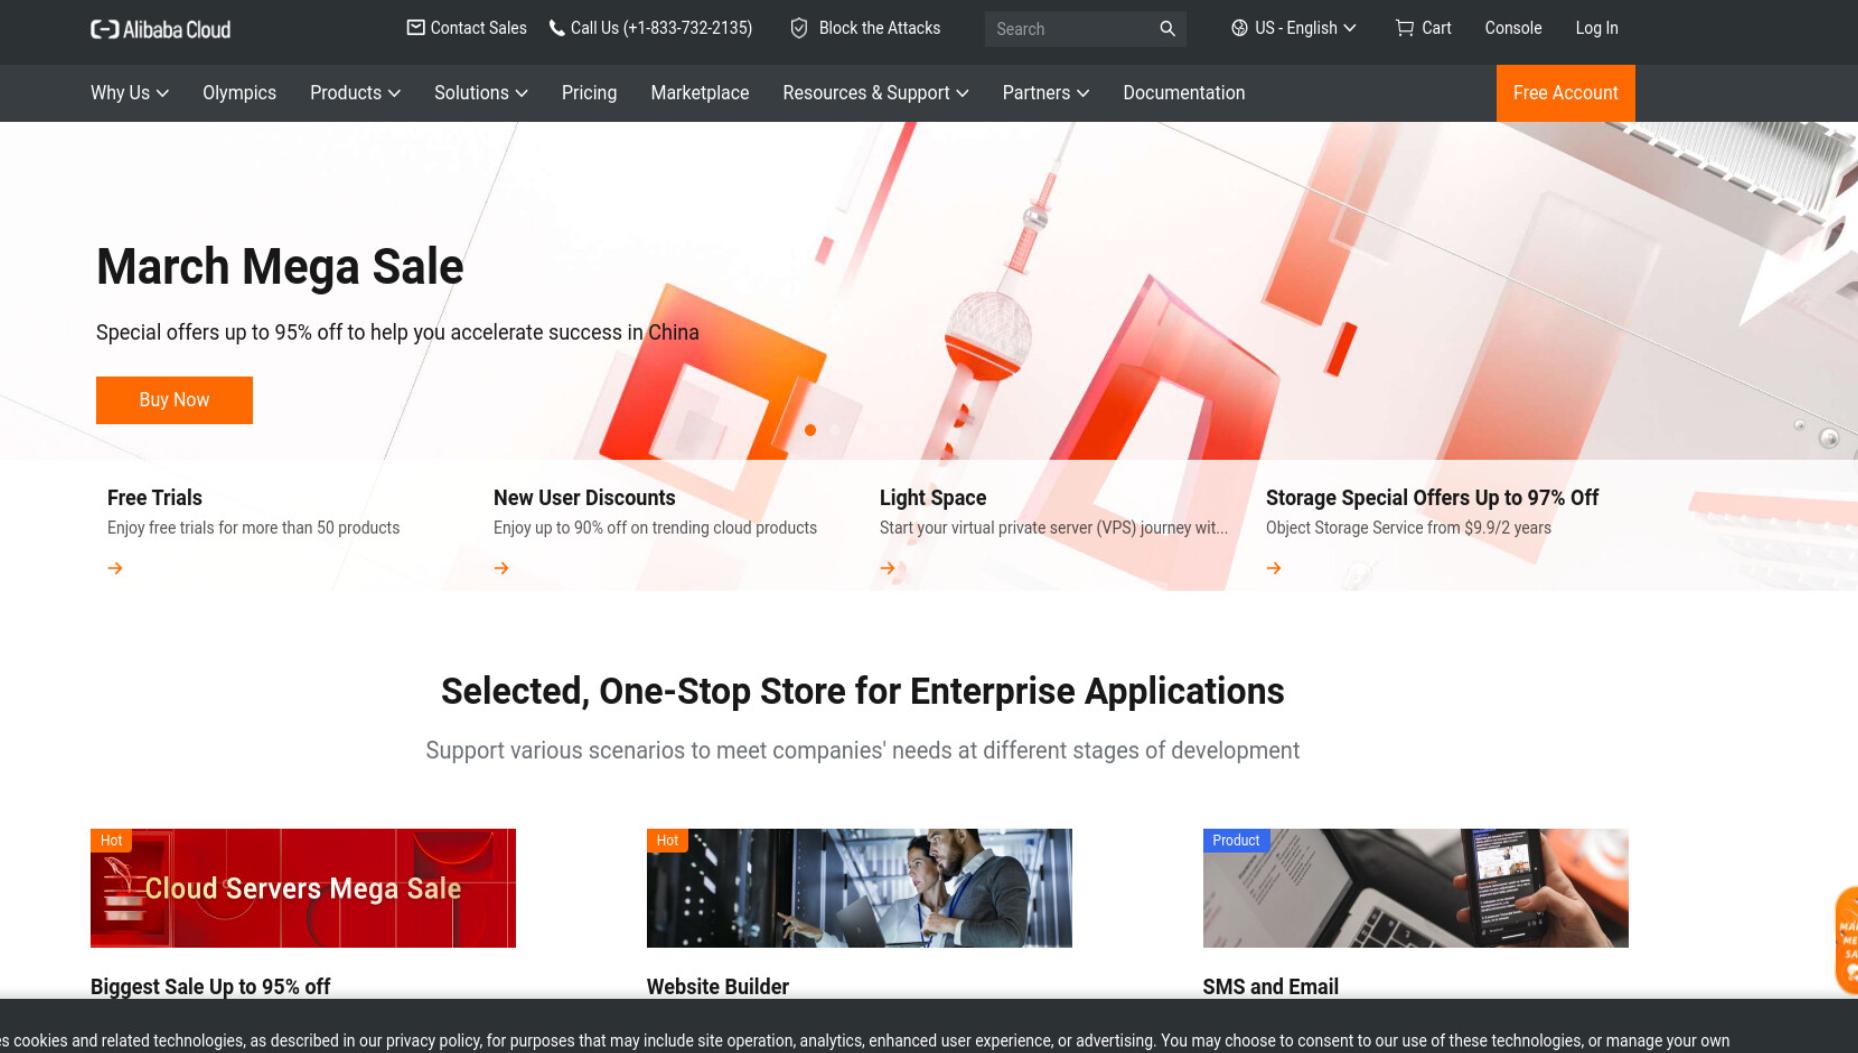Click the Free Account button
The height and width of the screenshot is (1053, 1858).
pyautogui.click(x=1565, y=93)
